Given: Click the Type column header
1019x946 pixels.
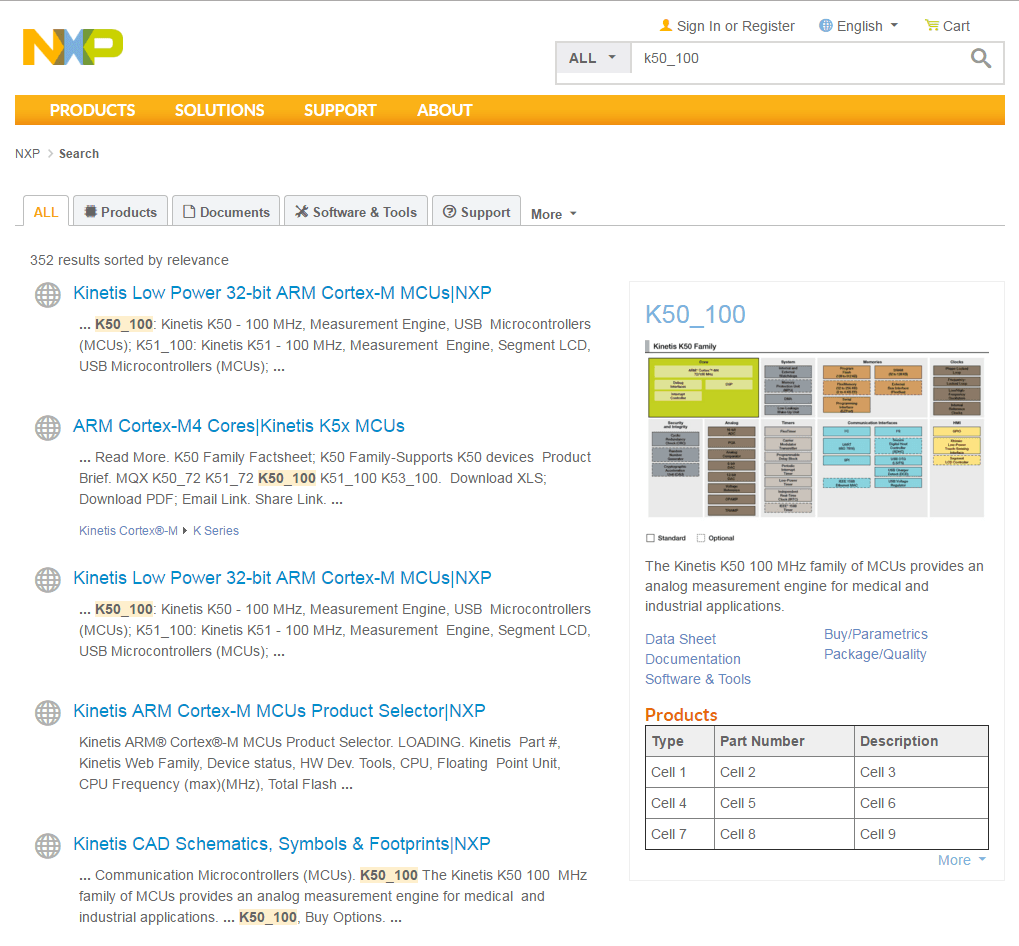Looking at the screenshot, I should (x=680, y=741).
